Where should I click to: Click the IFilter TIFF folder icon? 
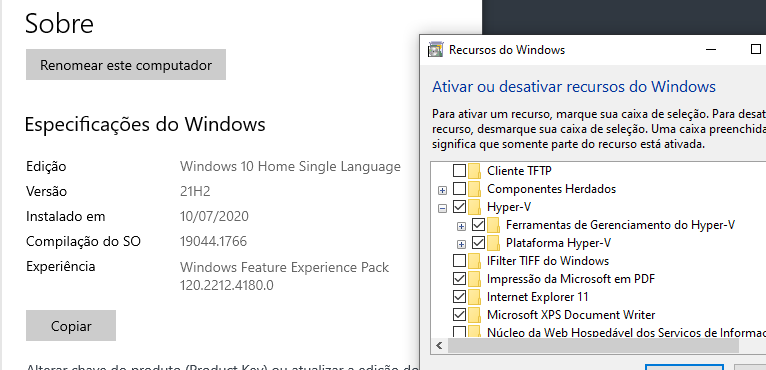(475, 261)
